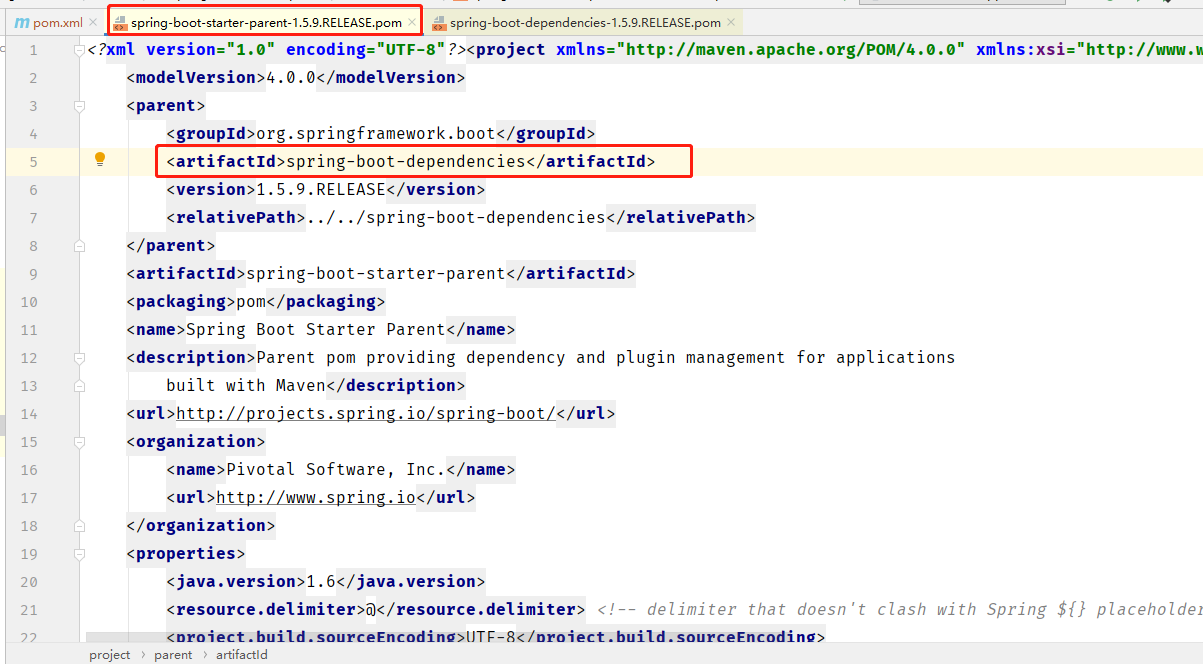Select the 'parent' breadcrumb
Viewport: 1203px width, 664px height.
point(173,655)
